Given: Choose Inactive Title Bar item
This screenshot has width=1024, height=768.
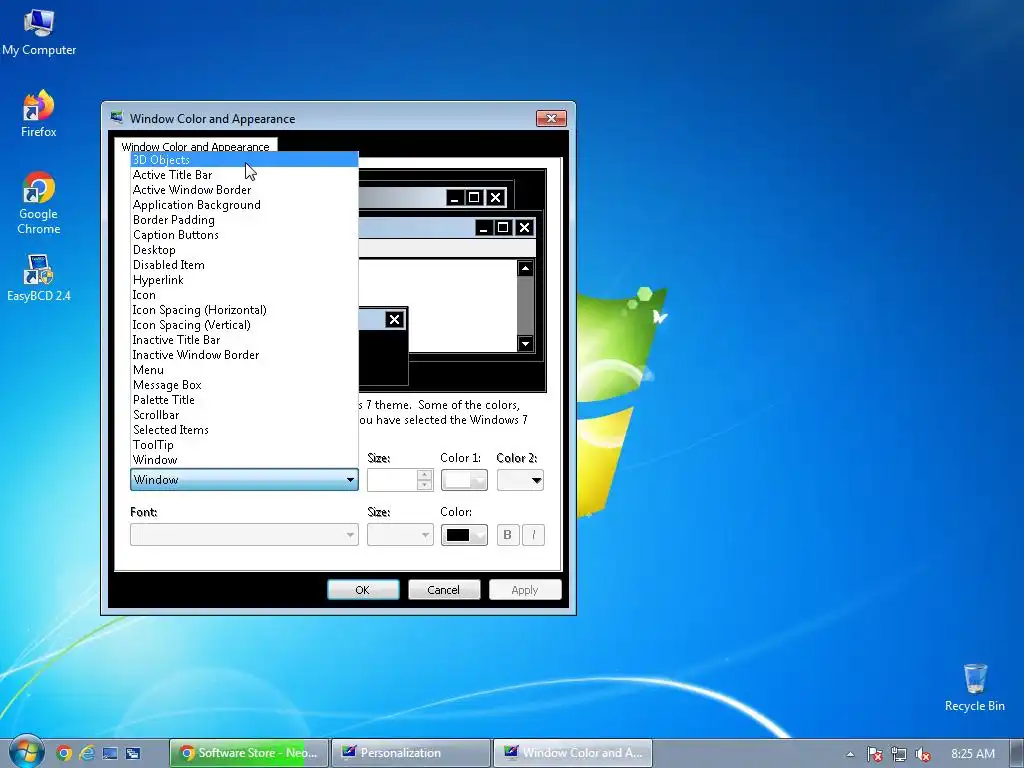Looking at the screenshot, I should [244, 340].
